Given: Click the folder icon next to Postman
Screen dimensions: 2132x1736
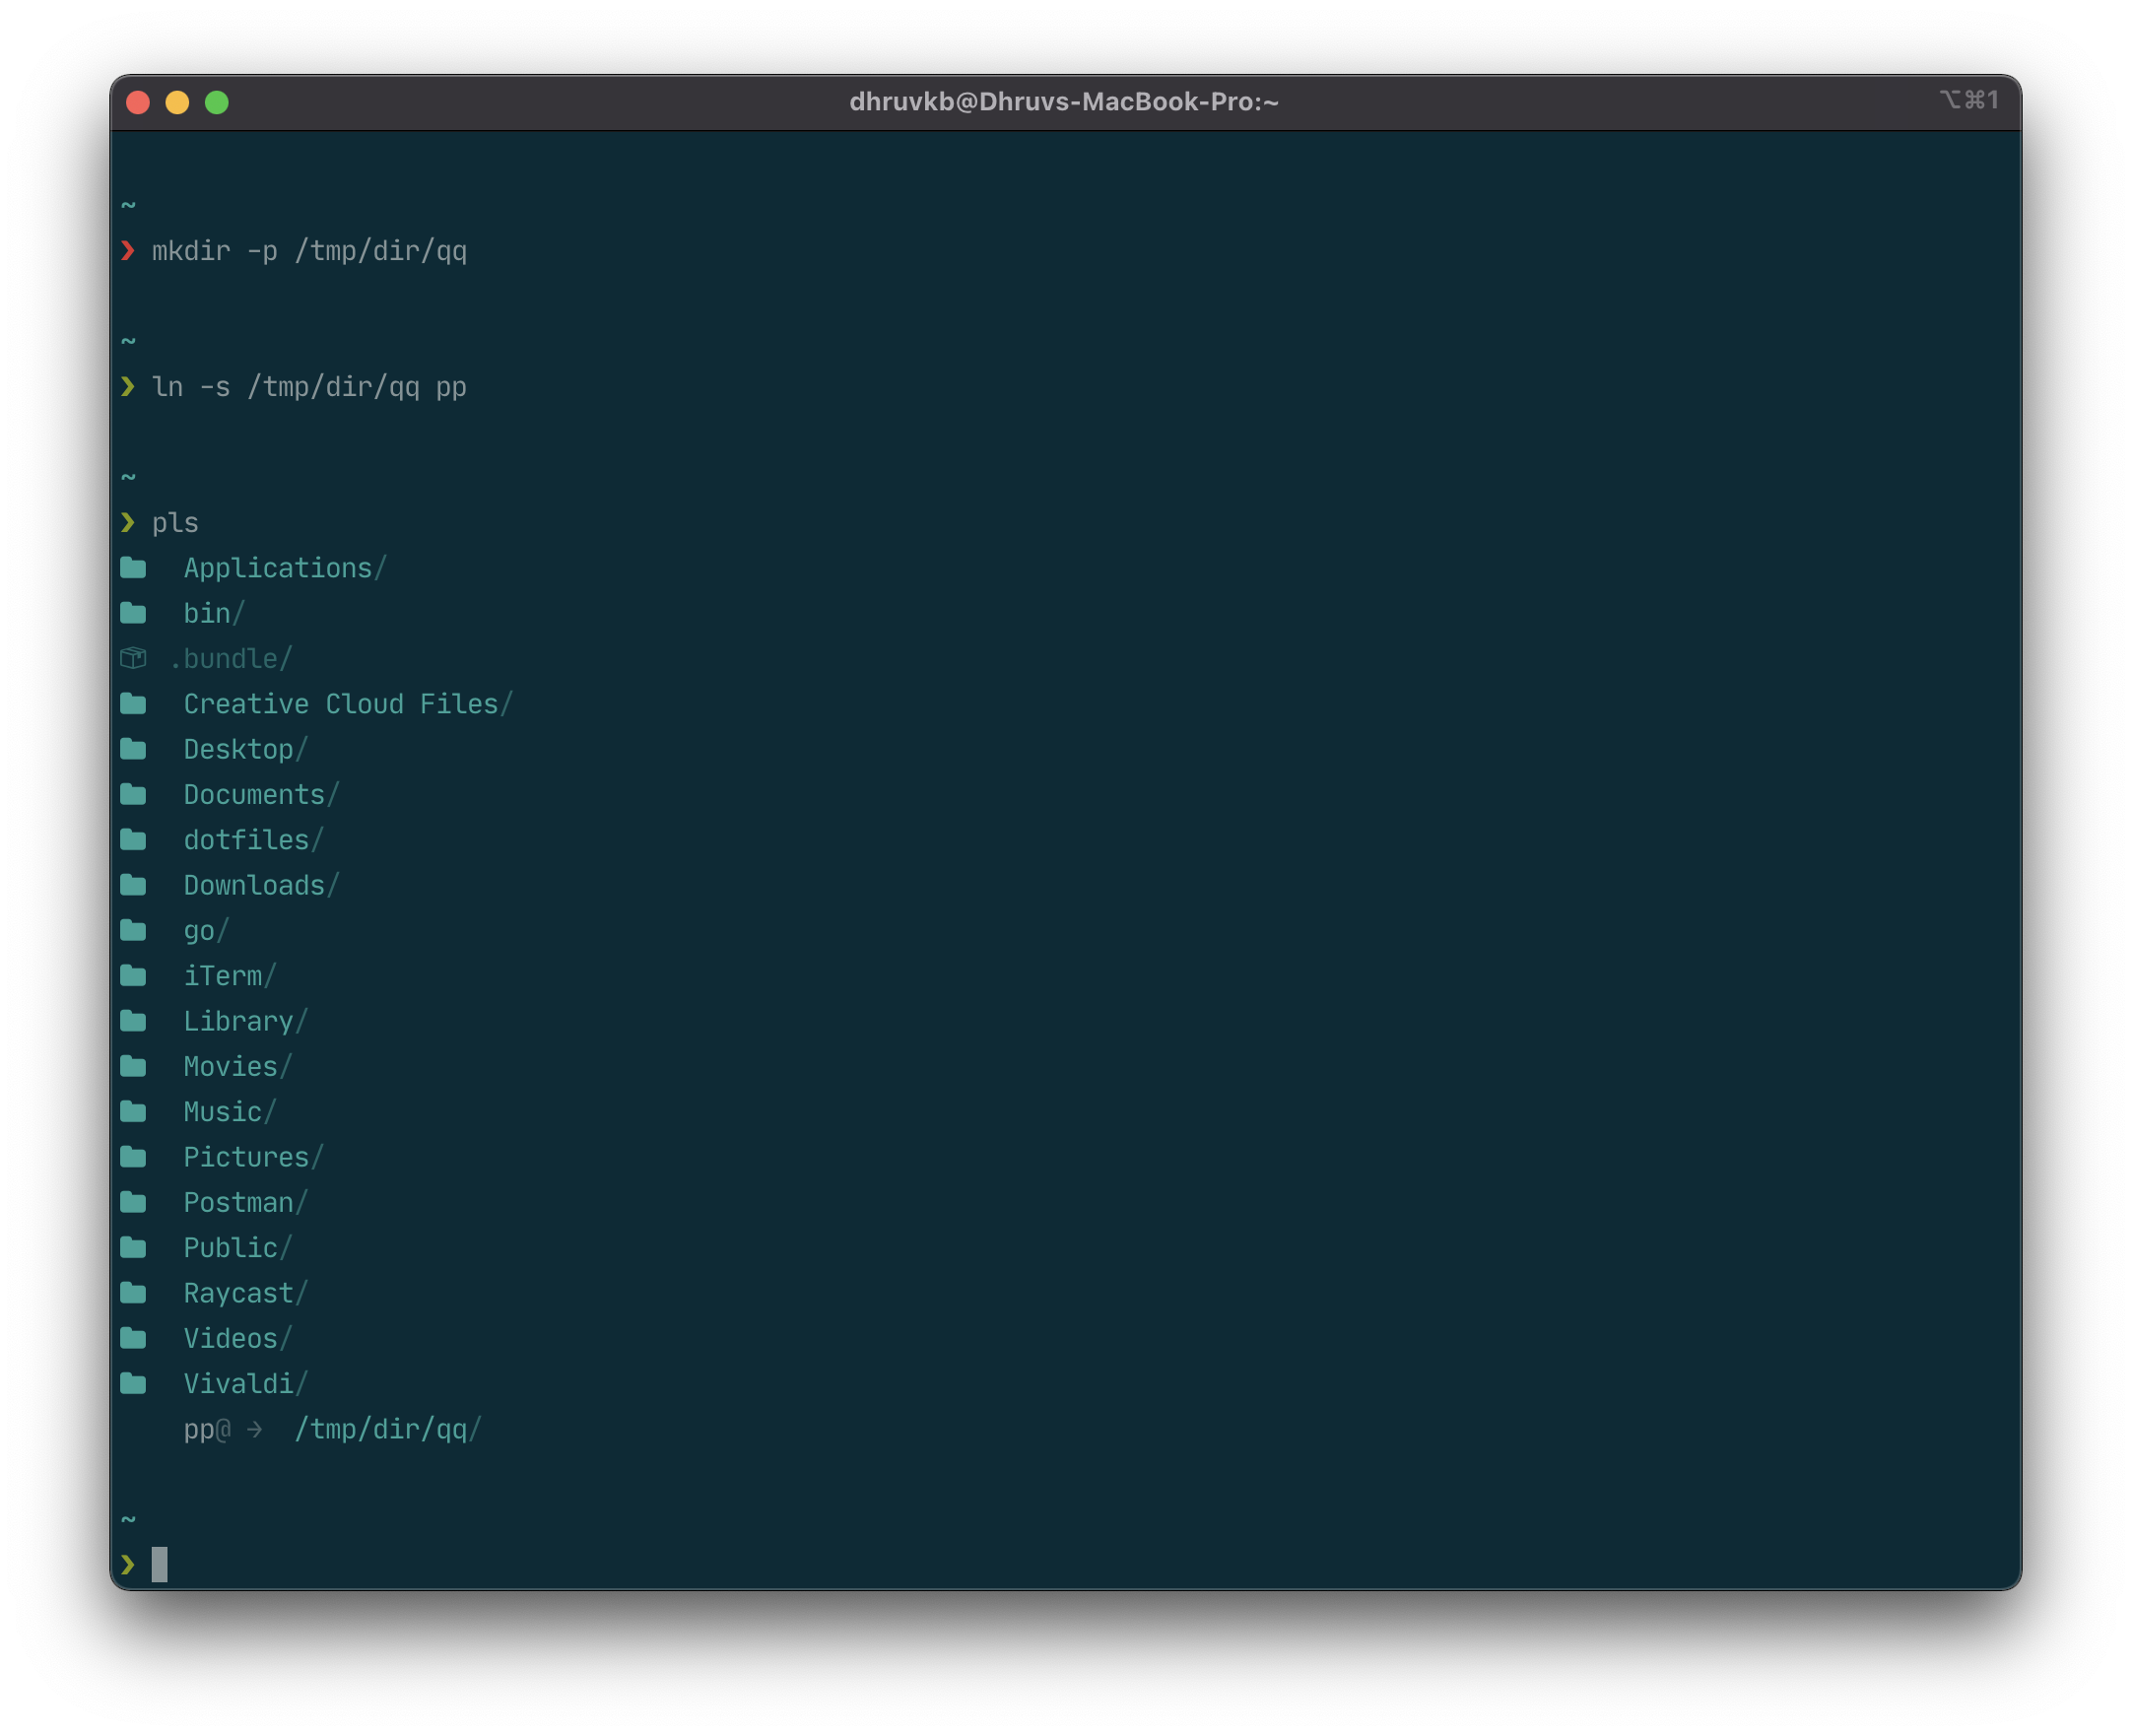Looking at the screenshot, I should (133, 1202).
